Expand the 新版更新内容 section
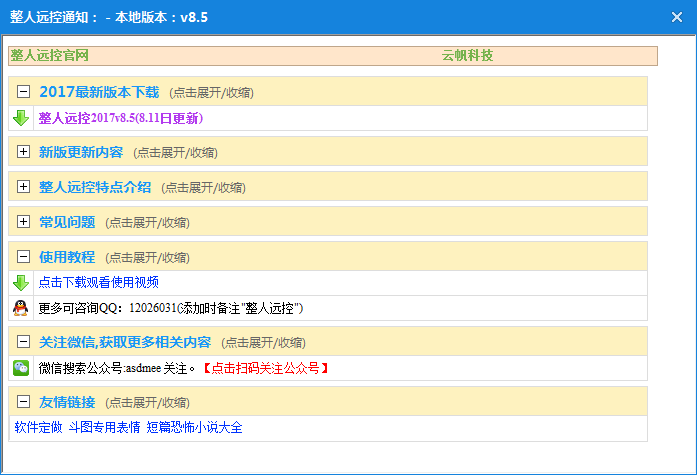 [24, 152]
